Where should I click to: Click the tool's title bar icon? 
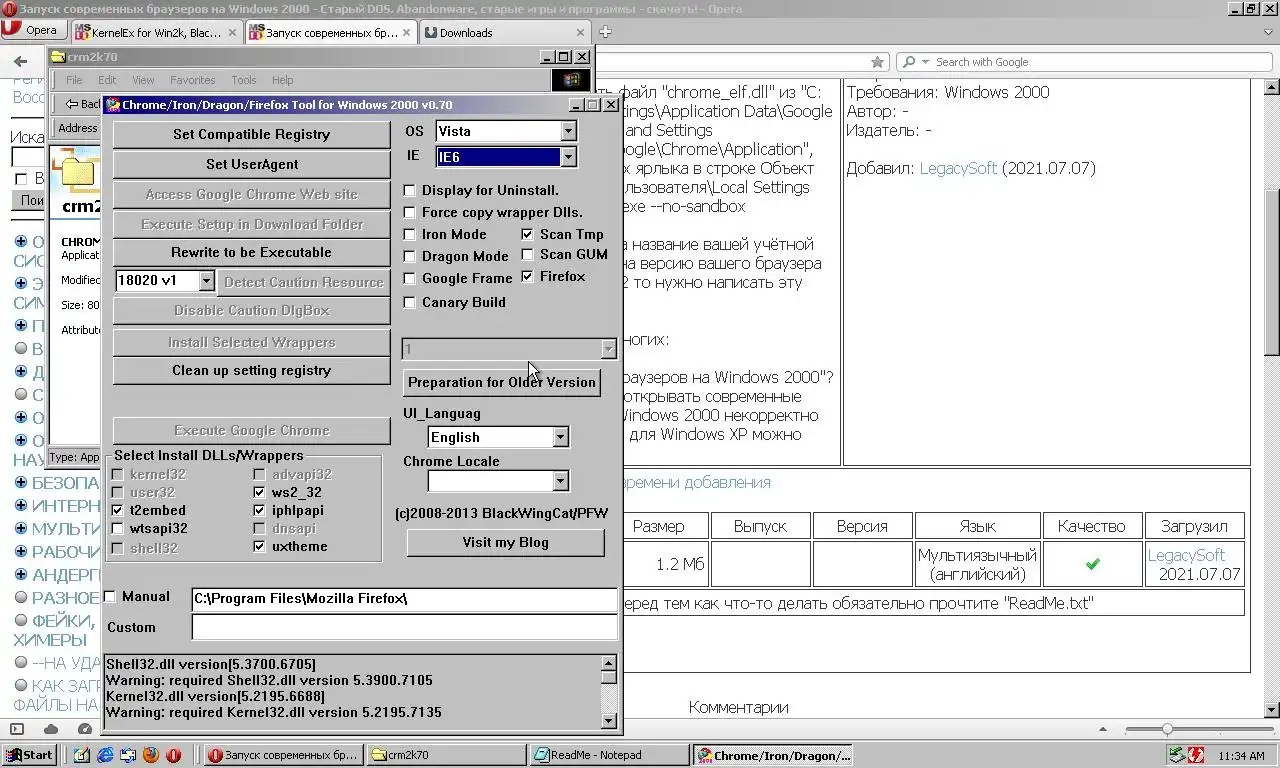tap(114, 104)
